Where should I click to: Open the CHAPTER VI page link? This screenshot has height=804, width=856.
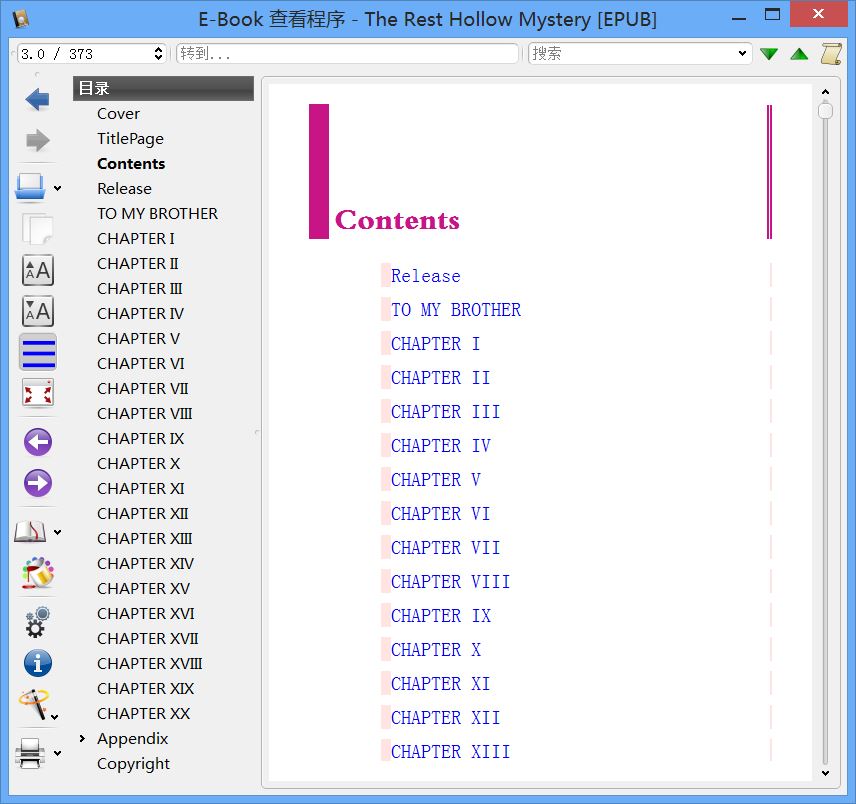coord(441,514)
